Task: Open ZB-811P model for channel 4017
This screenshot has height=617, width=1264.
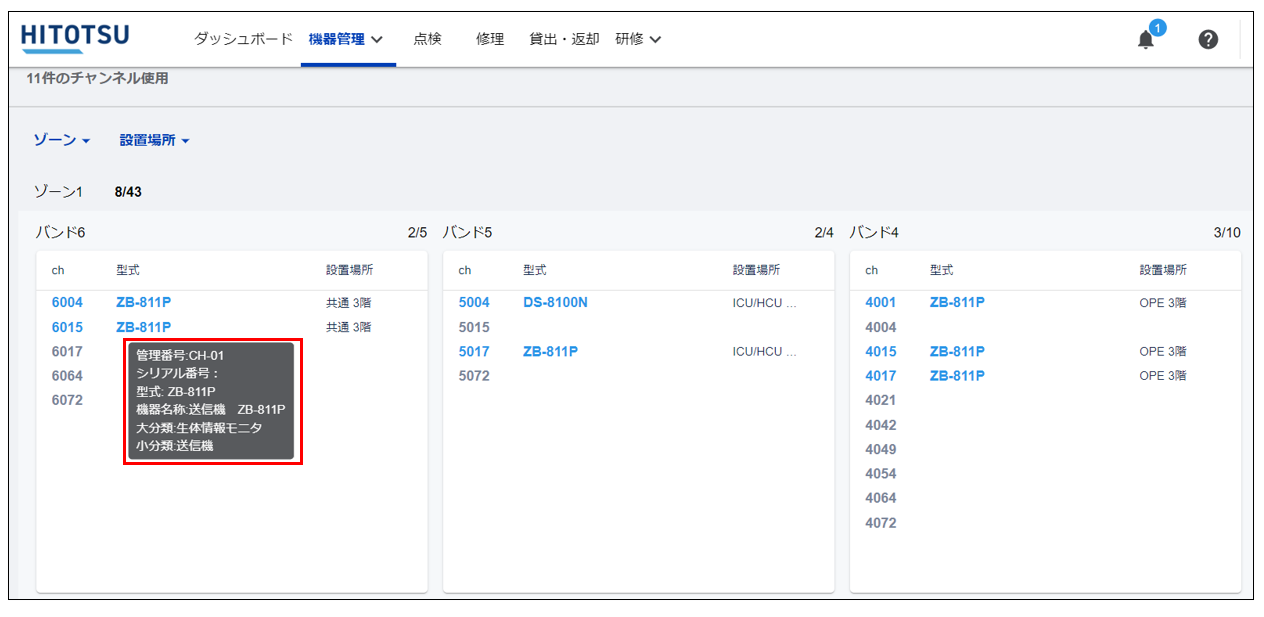Action: click(957, 376)
